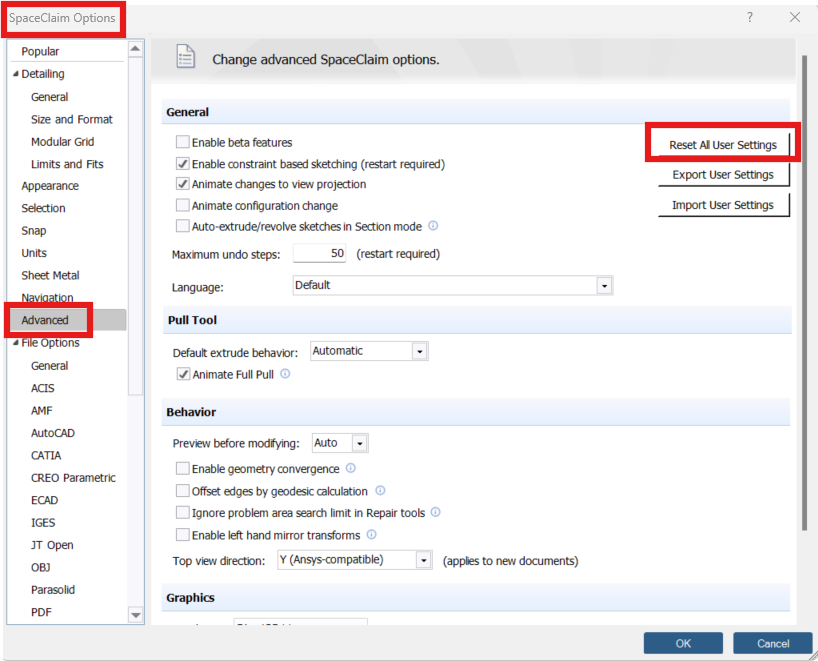Open the help question mark icon
Image resolution: width=818 pixels, height=661 pixels.
coord(750,17)
